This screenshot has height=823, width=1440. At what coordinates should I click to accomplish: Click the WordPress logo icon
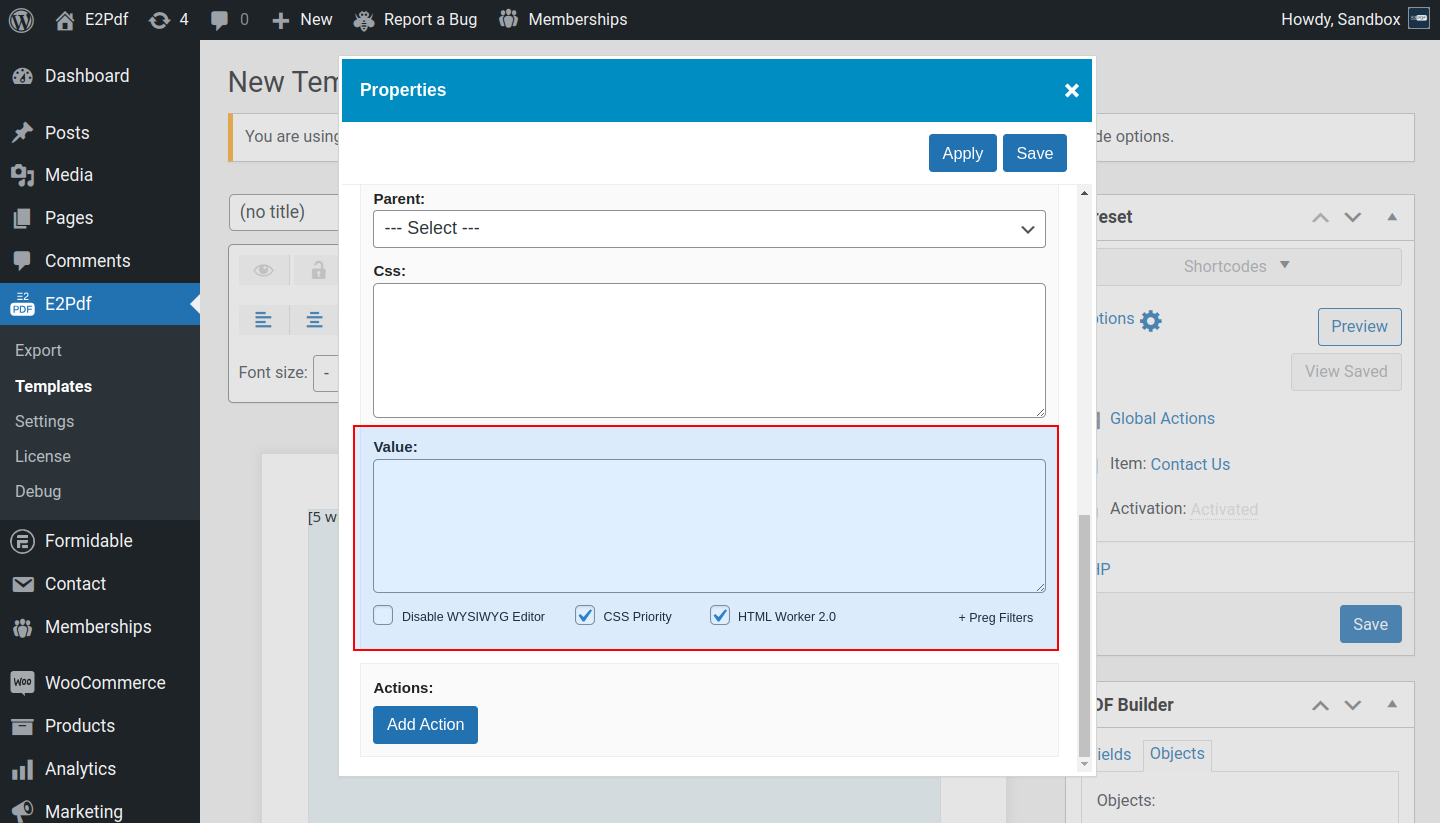pyautogui.click(x=21, y=19)
